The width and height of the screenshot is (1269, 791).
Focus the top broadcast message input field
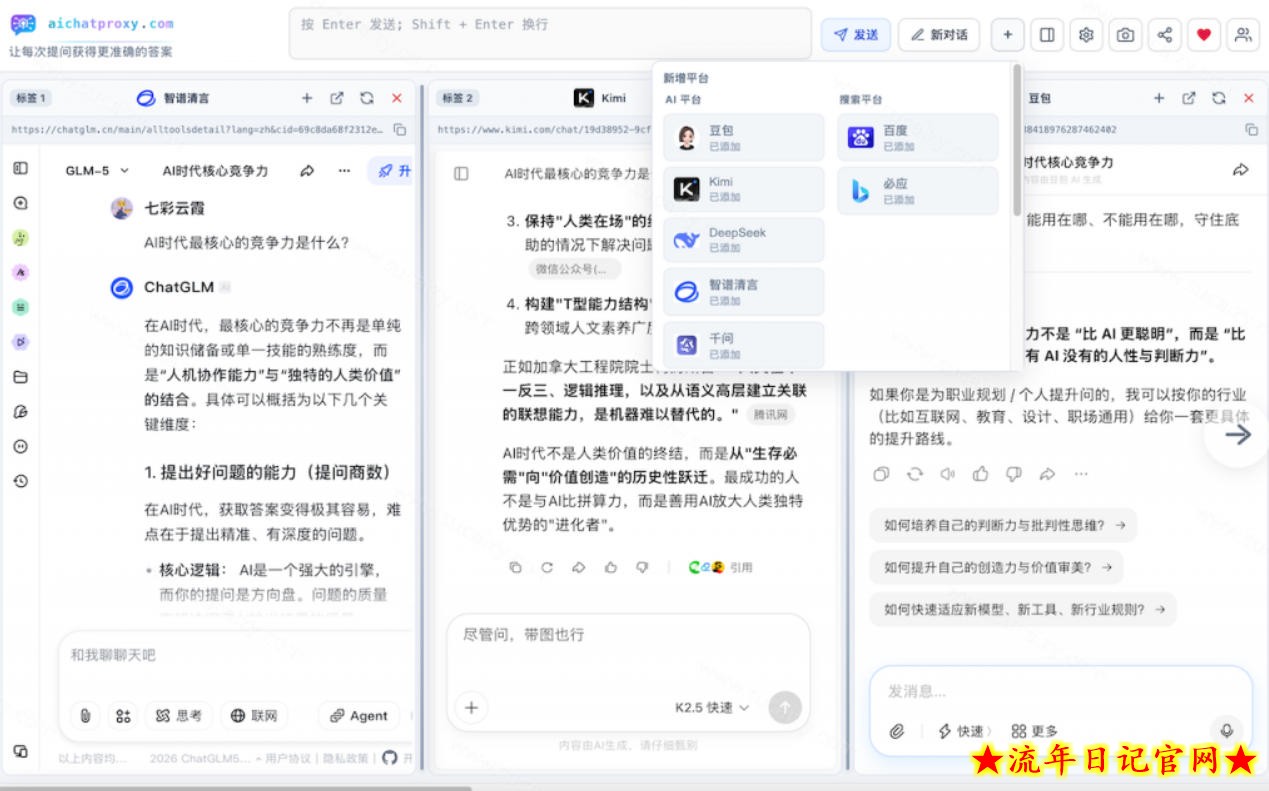pyautogui.click(x=550, y=34)
